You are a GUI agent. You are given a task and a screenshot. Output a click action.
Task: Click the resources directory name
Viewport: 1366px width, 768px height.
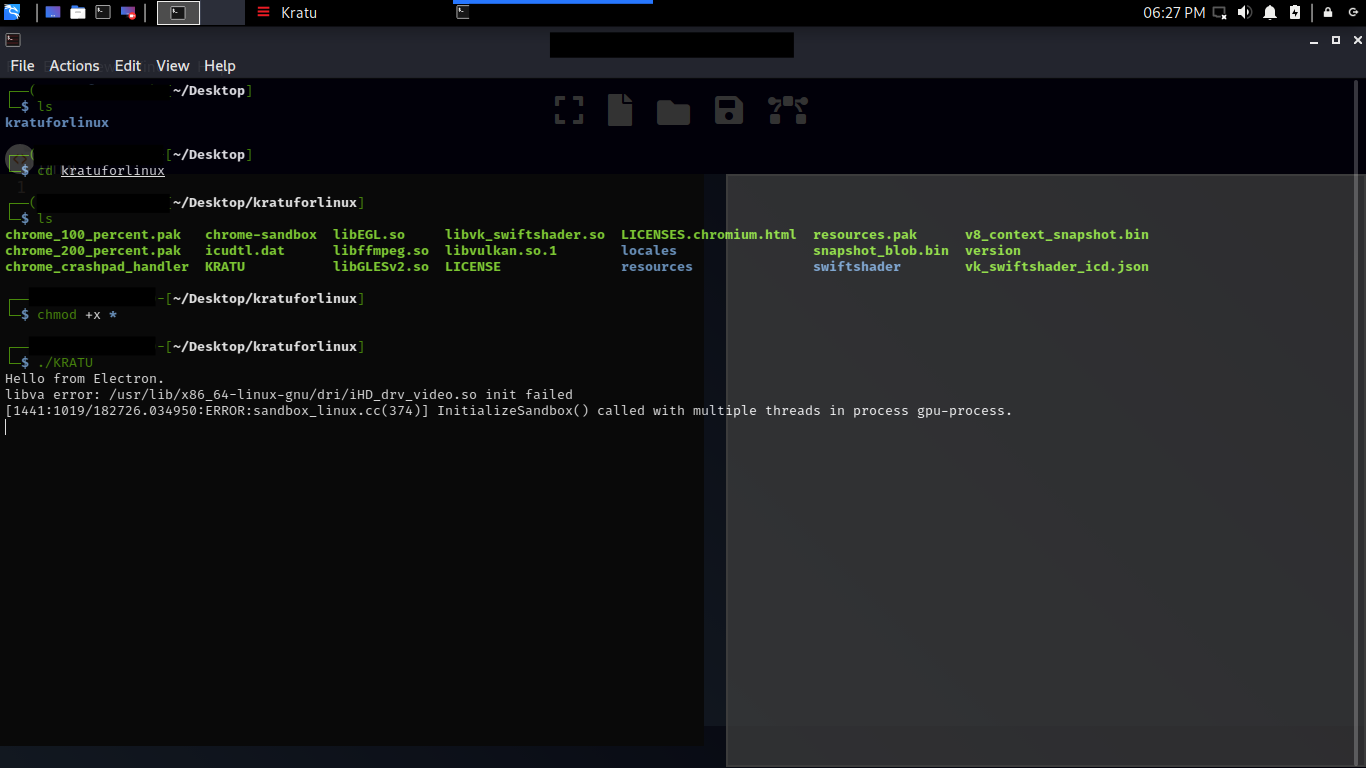tap(657, 267)
